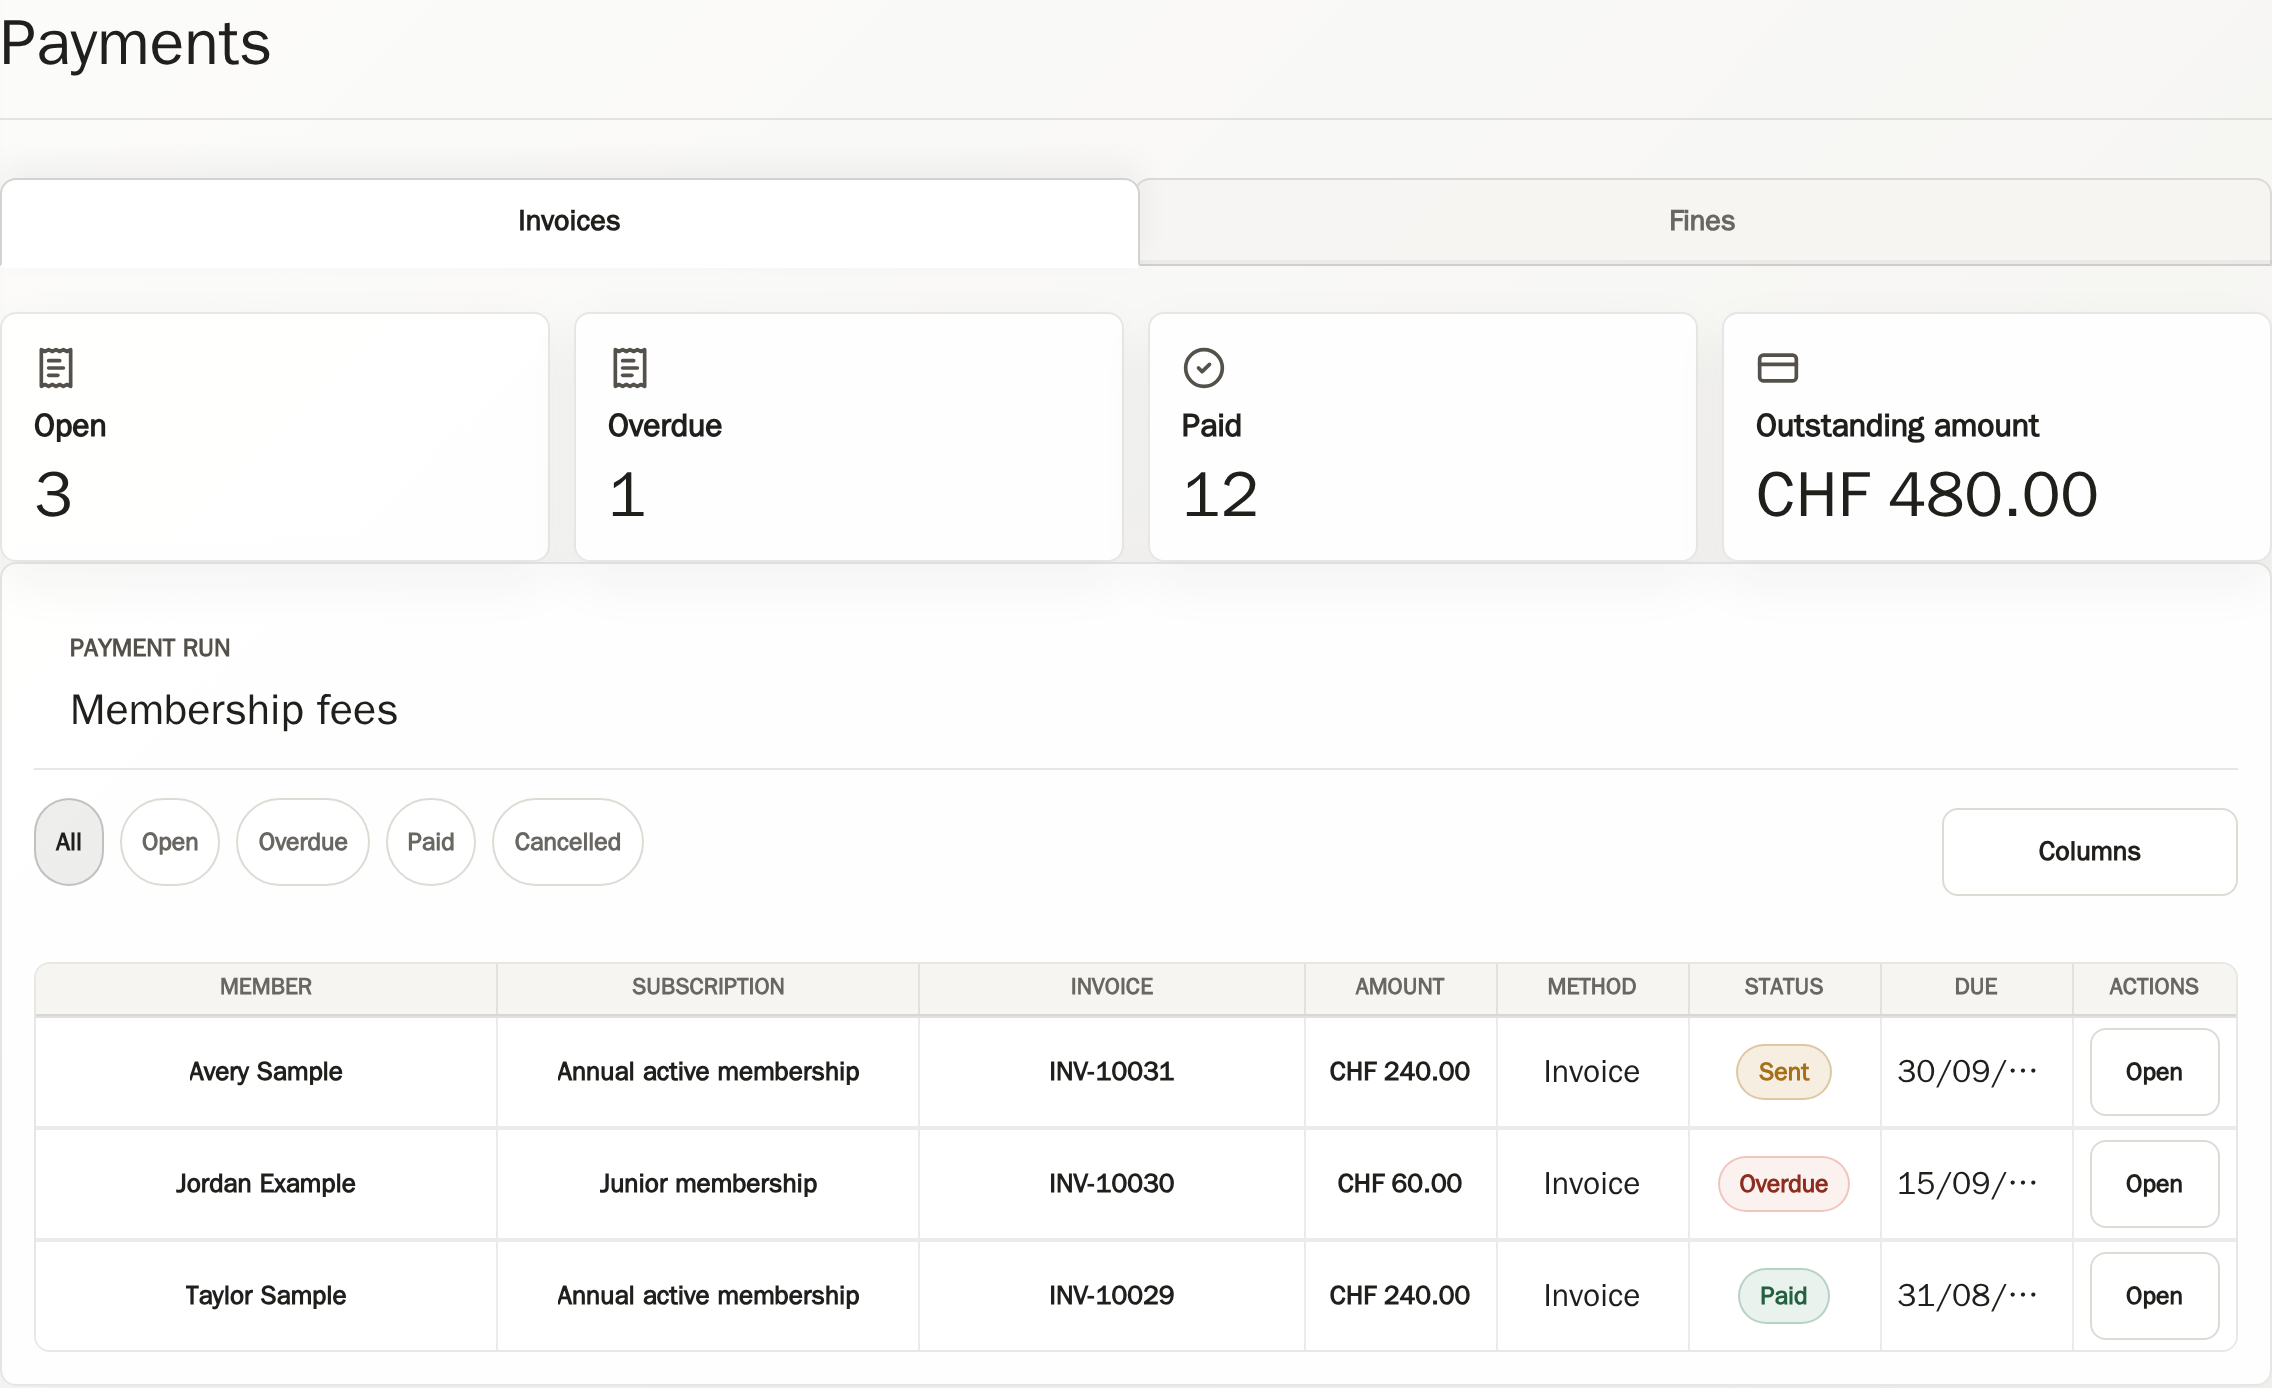Click the Sent status badge
The image size is (2272, 1388).
(1784, 1072)
